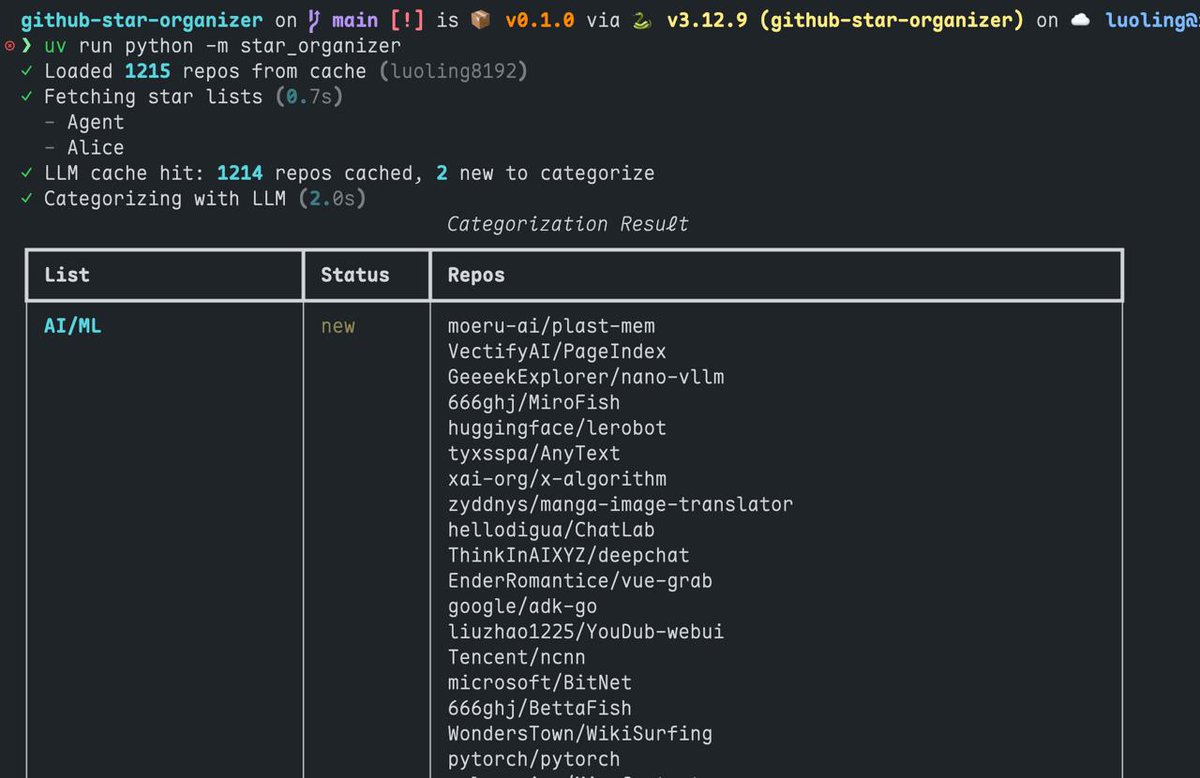1200x778 pixels.
Task: Click the Python snake icon before v3.12.9
Action: [x=642, y=21]
